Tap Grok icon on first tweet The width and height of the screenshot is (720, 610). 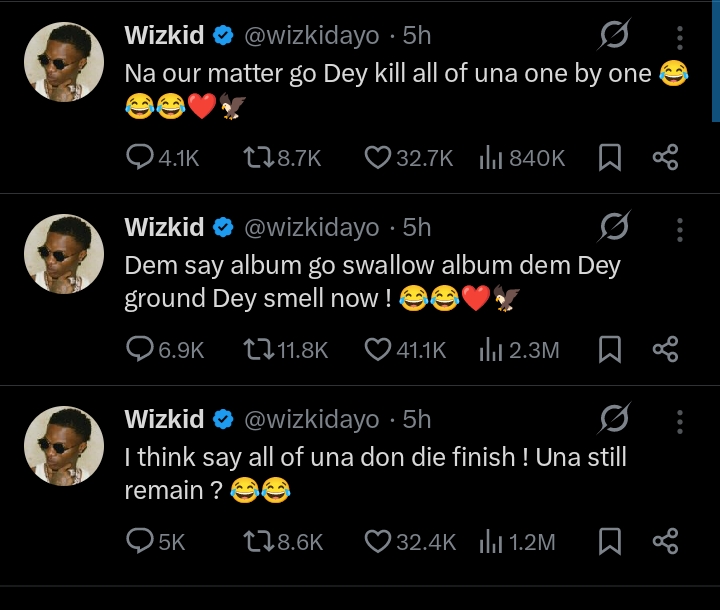point(613,37)
